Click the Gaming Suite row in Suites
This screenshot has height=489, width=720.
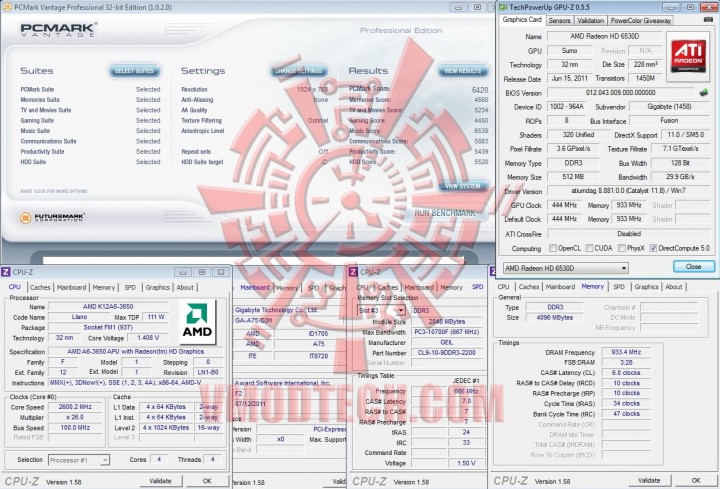[90, 120]
